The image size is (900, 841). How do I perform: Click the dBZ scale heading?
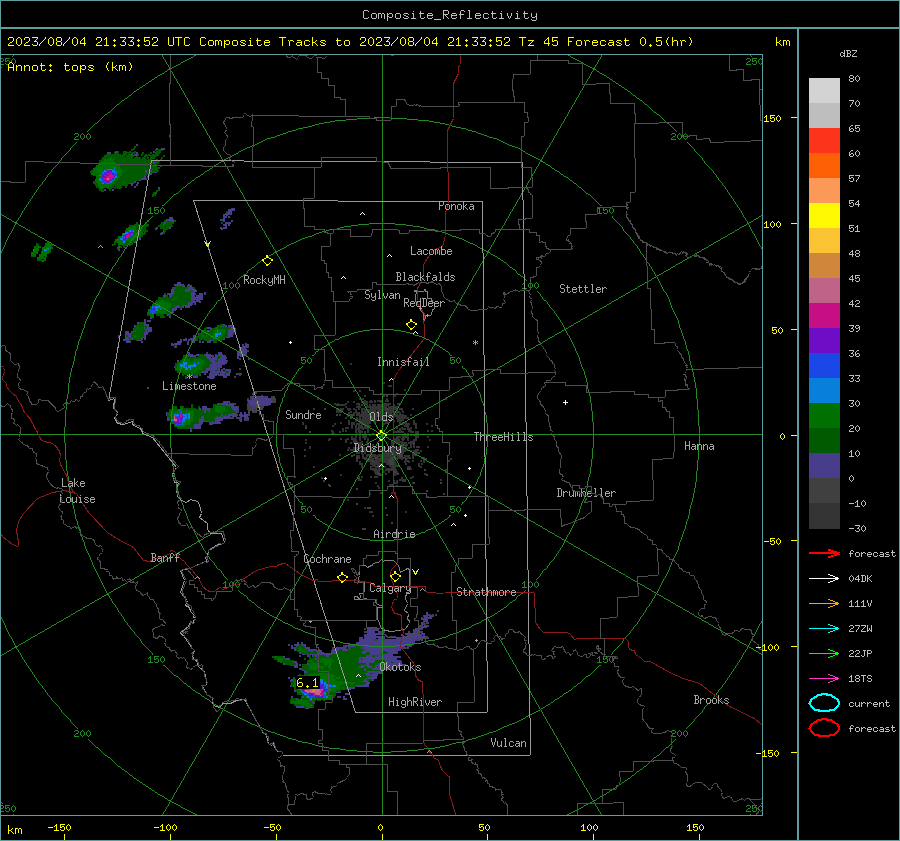pos(848,53)
